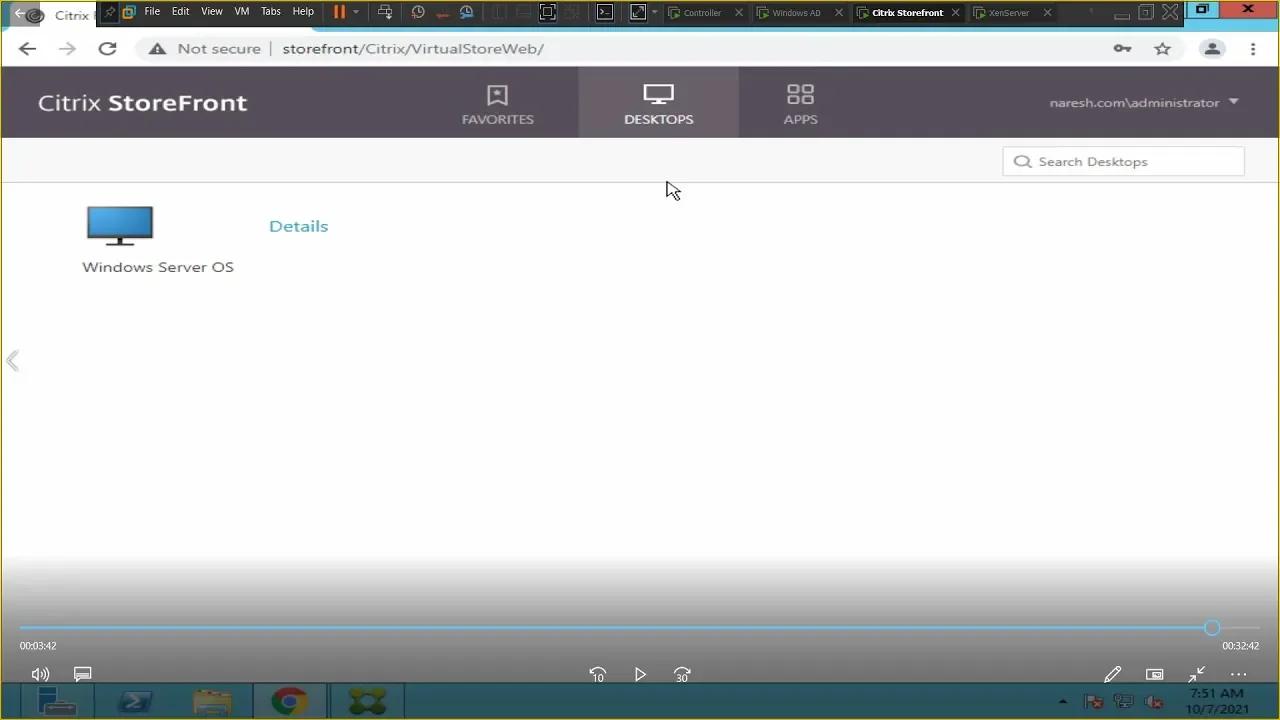The height and width of the screenshot is (720, 1280).
Task: Take a snapshot of the virtual machine
Action: click(x=418, y=11)
